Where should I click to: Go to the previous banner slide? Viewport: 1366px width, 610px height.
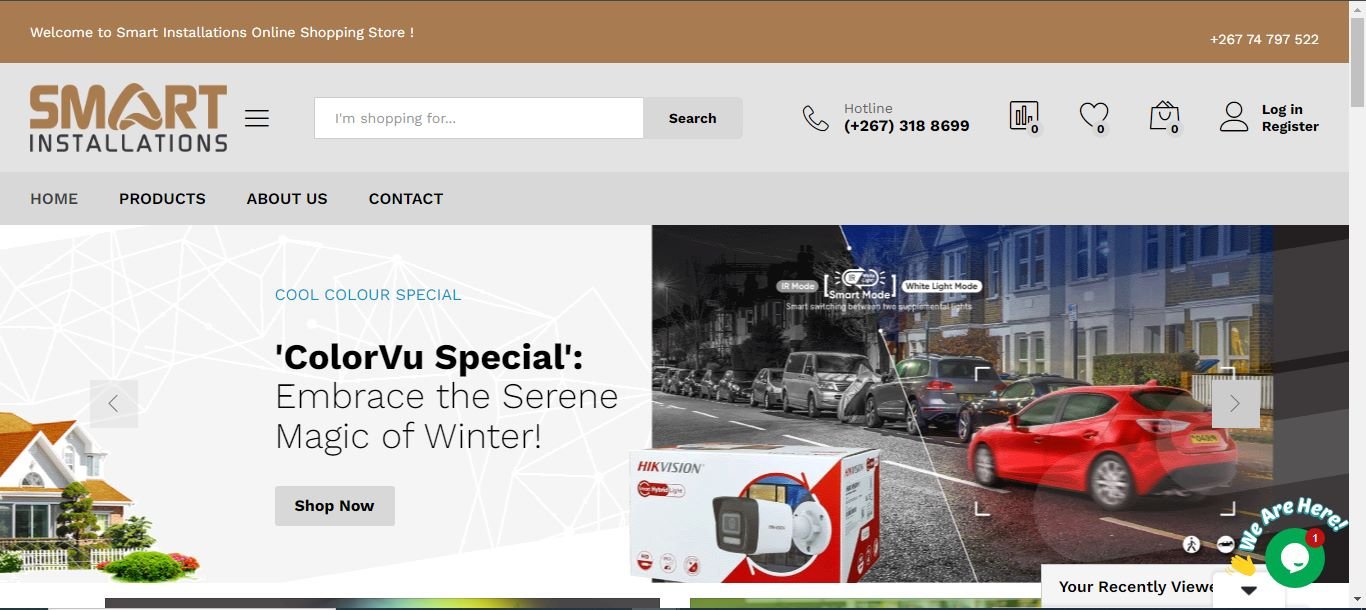tap(114, 404)
